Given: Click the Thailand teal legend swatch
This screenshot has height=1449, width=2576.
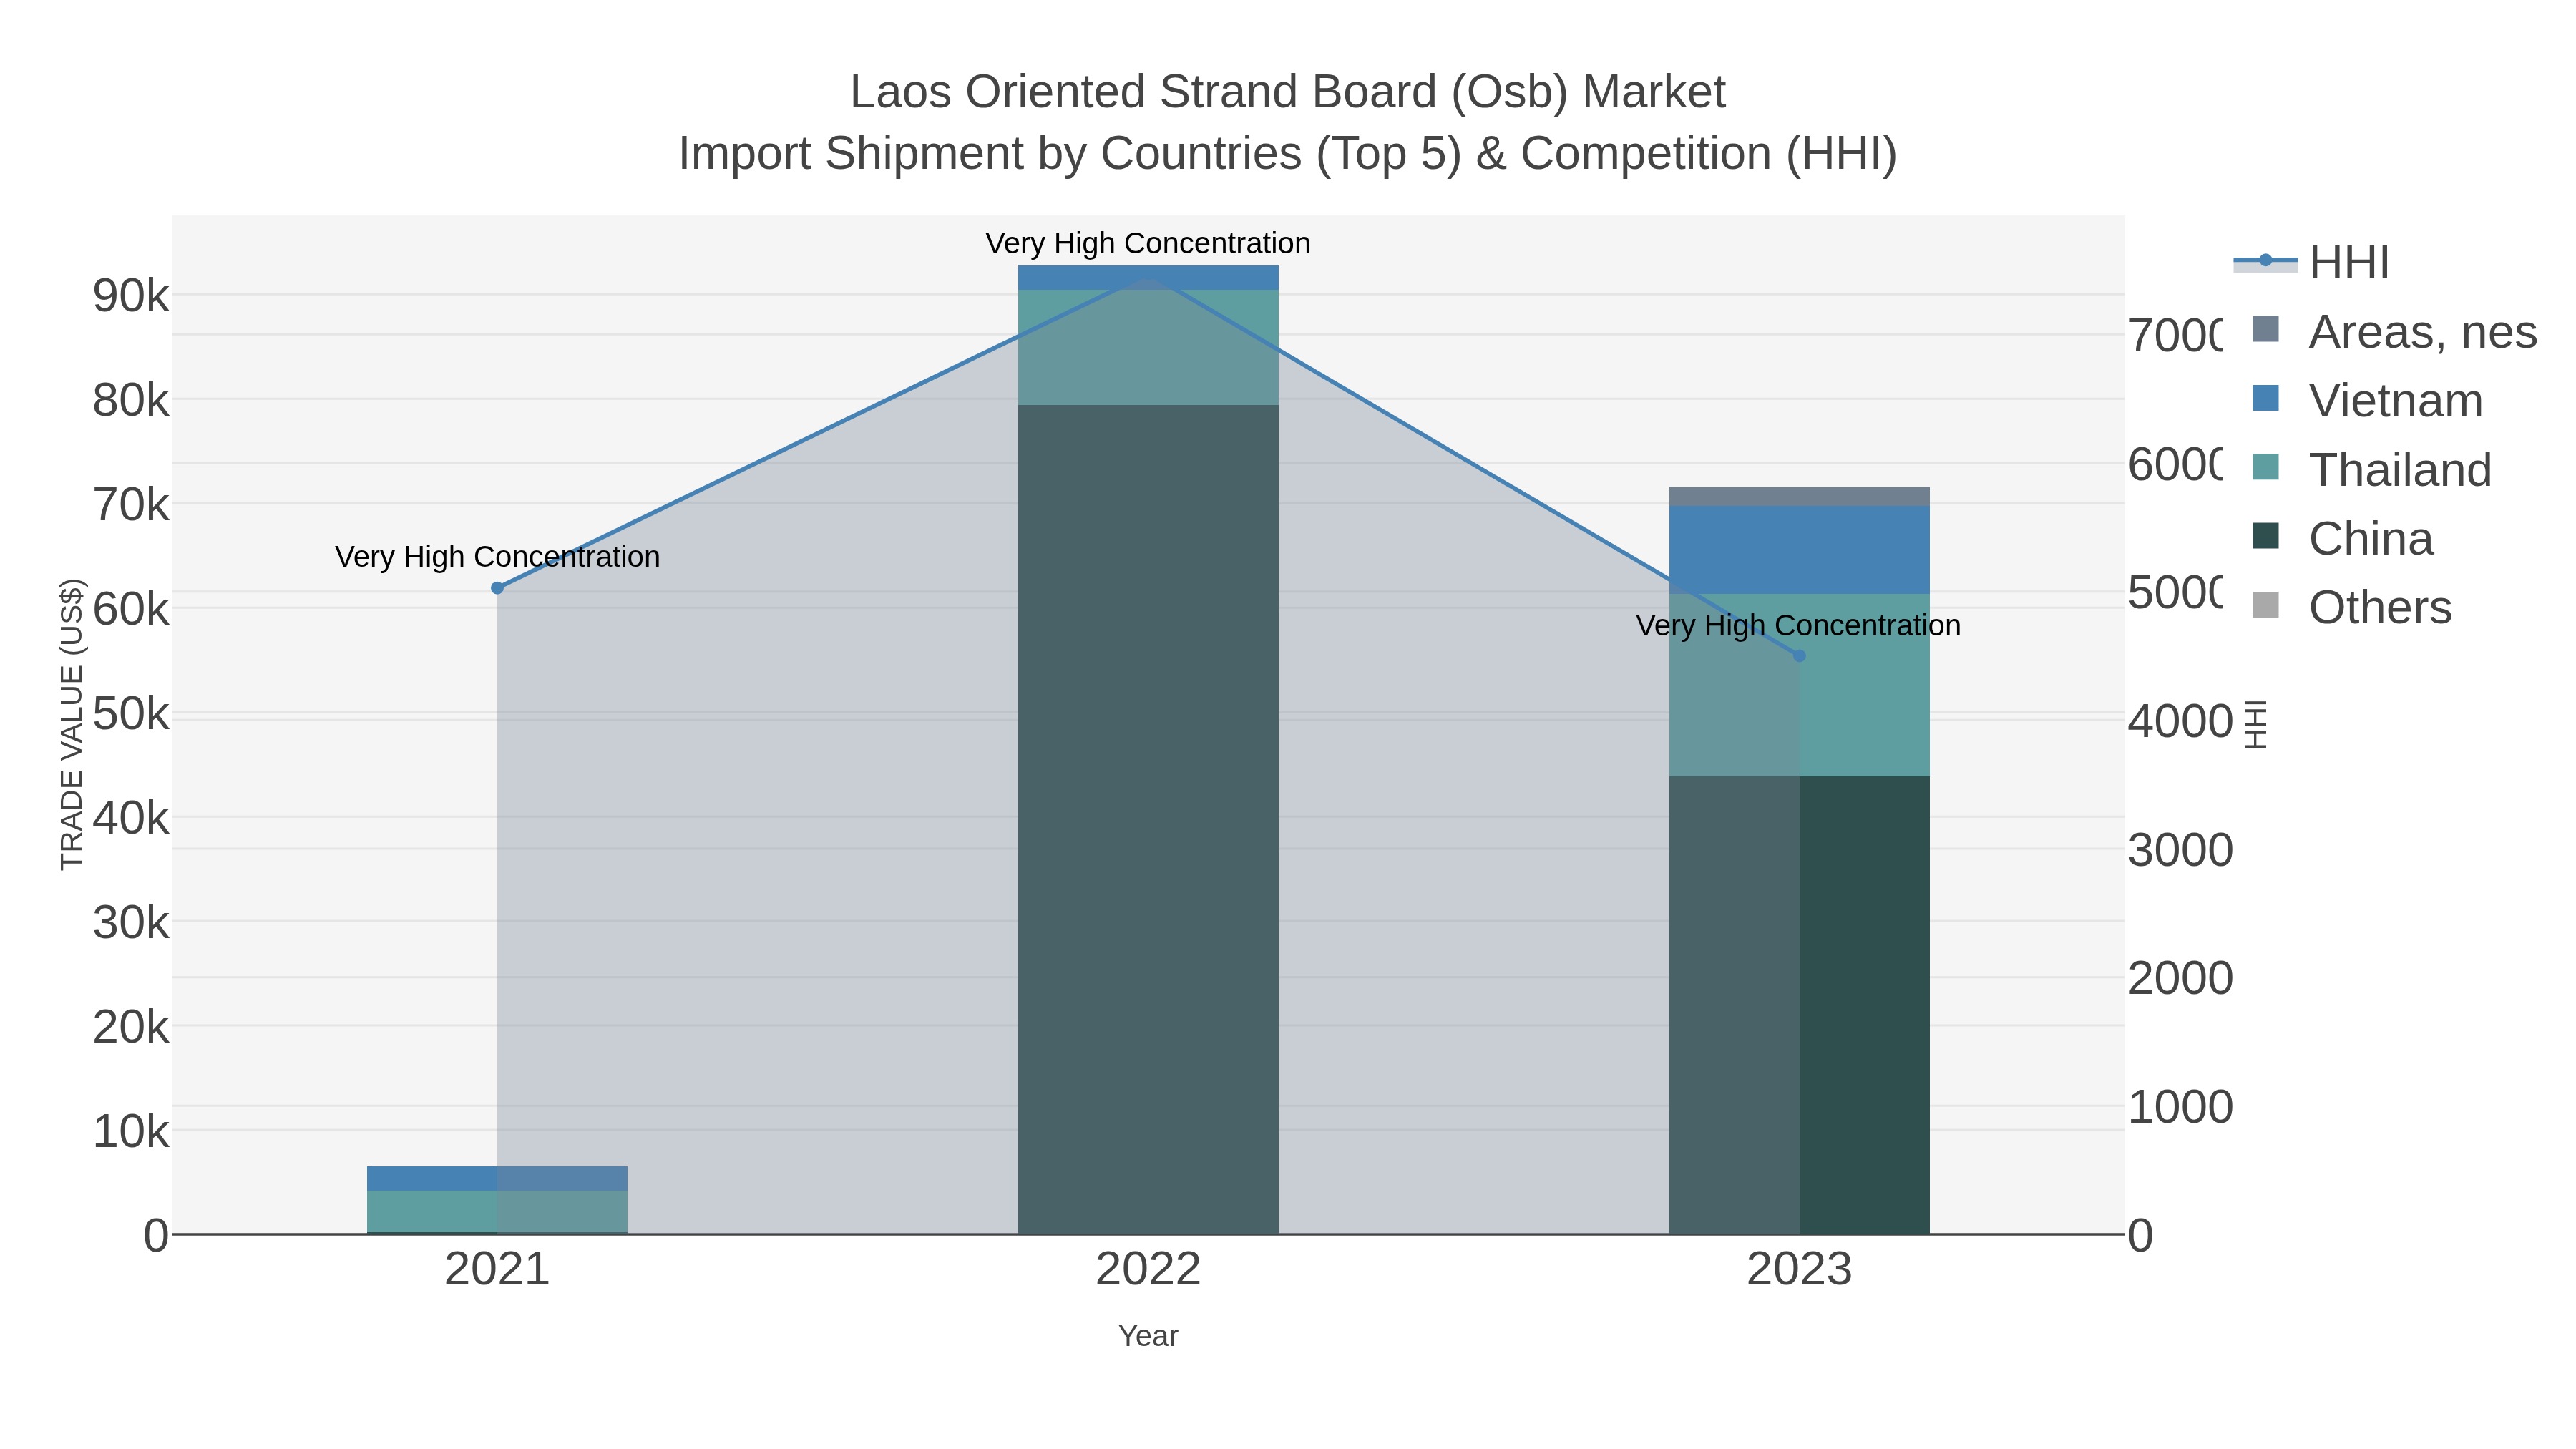Looking at the screenshot, I should (2265, 467).
